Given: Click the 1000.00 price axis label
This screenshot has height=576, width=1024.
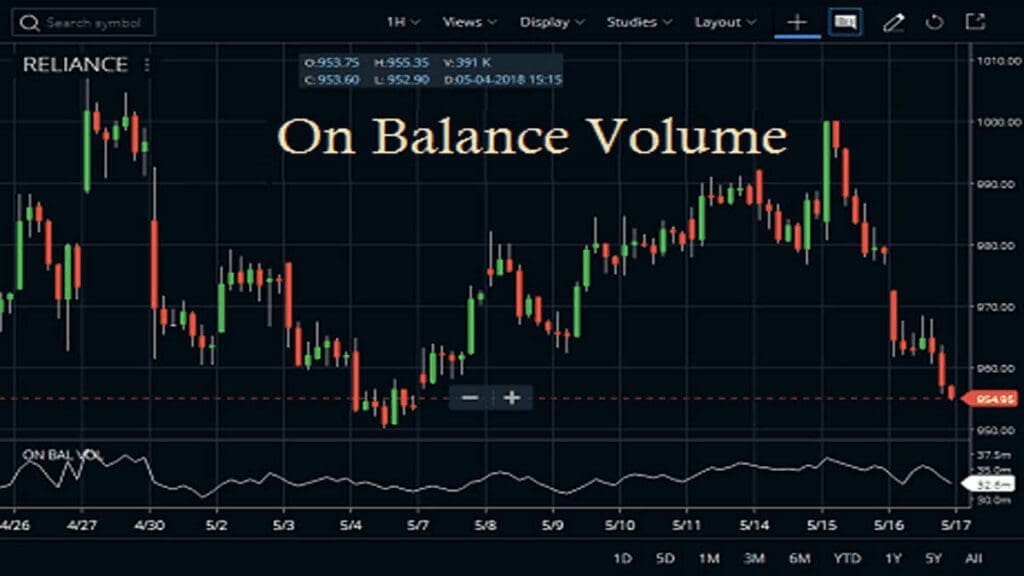Looking at the screenshot, I should (x=999, y=122).
